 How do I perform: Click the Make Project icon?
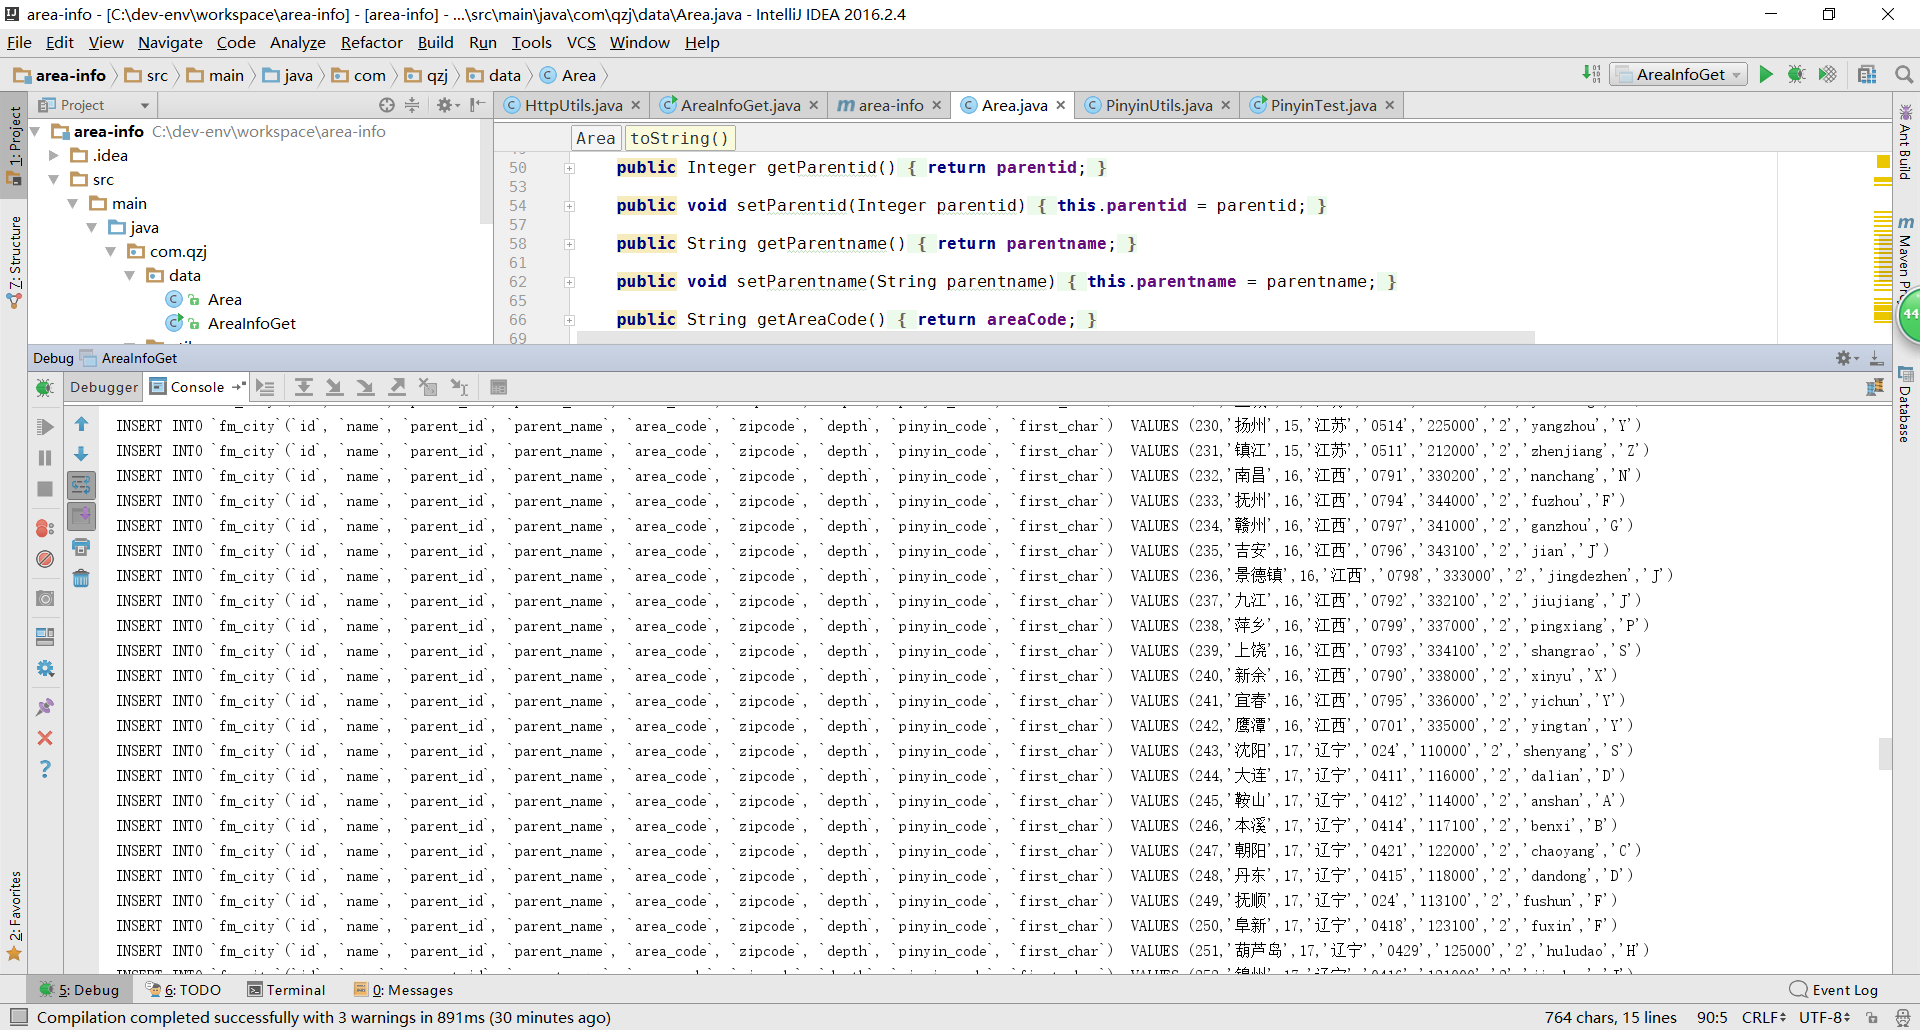click(x=1591, y=74)
